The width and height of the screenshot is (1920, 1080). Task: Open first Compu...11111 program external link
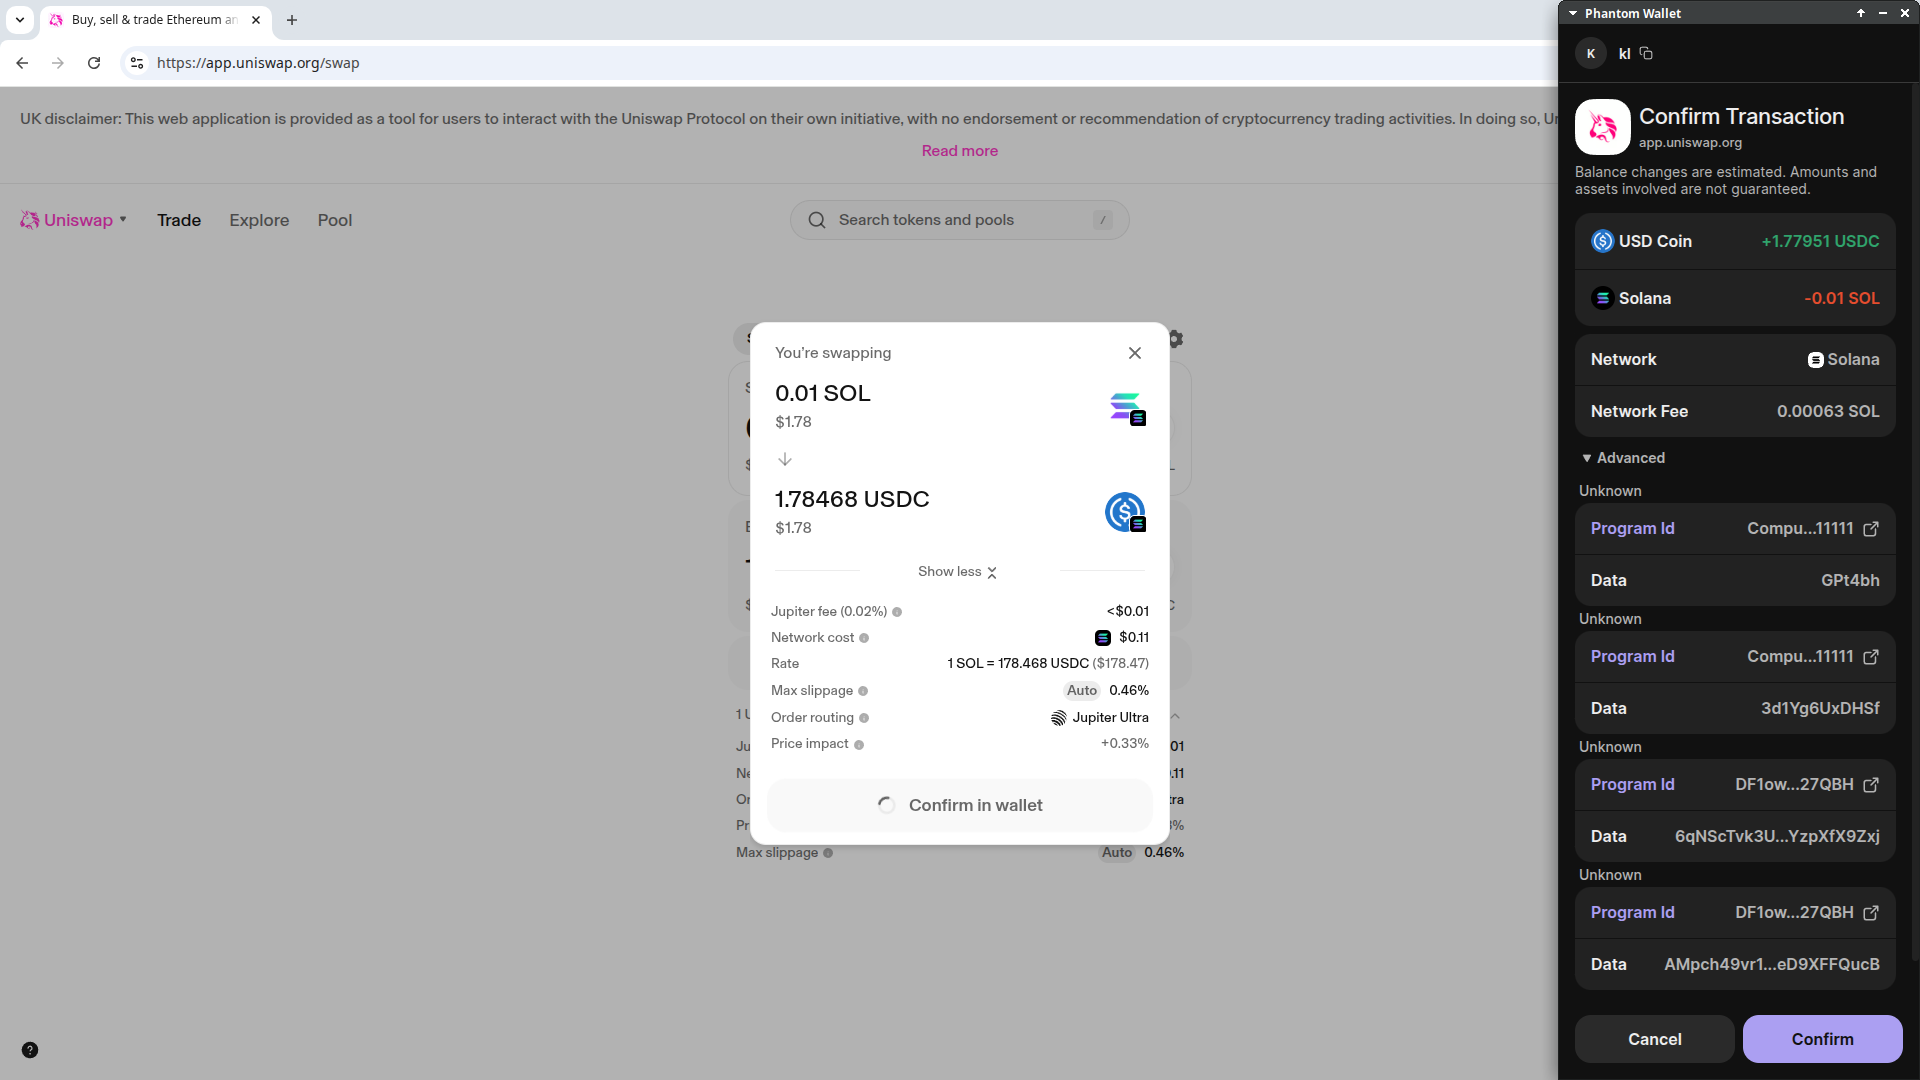[1871, 529]
